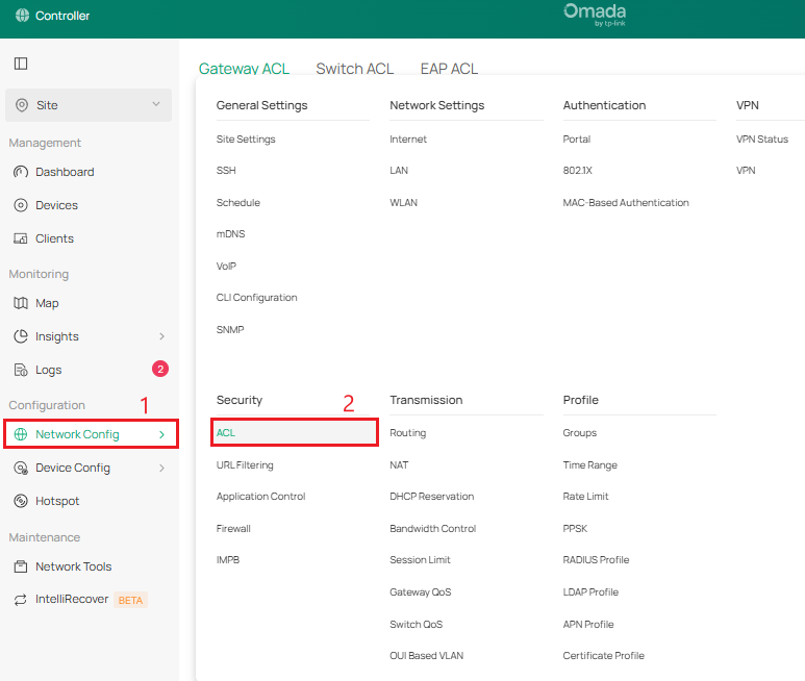Open DHCP Reservation

click(432, 497)
